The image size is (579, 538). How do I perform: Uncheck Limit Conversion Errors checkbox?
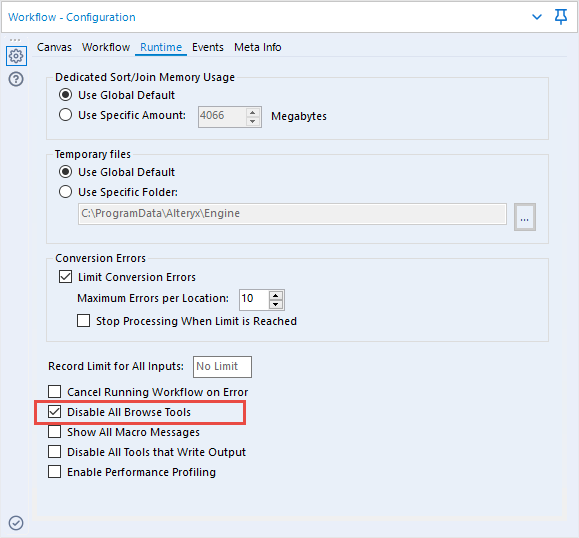[x=65, y=277]
